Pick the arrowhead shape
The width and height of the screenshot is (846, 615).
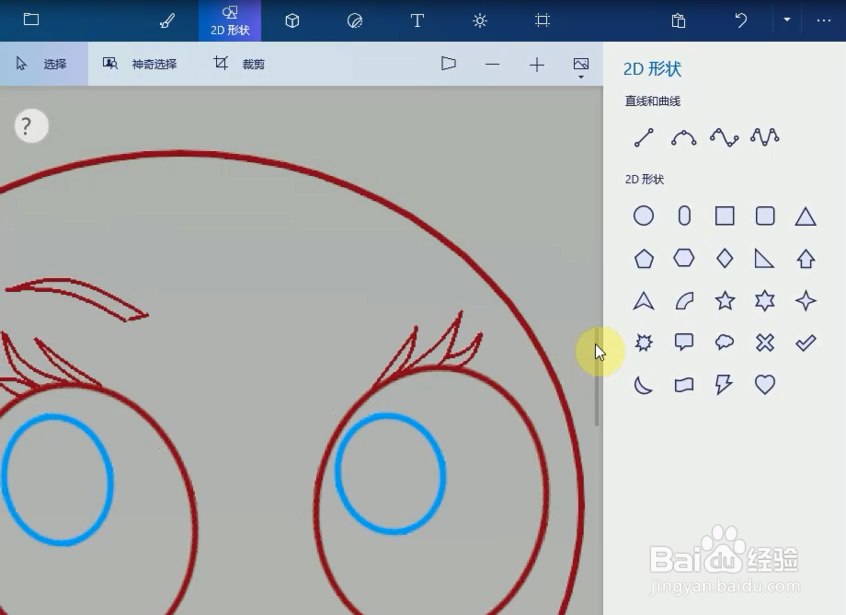(644, 300)
